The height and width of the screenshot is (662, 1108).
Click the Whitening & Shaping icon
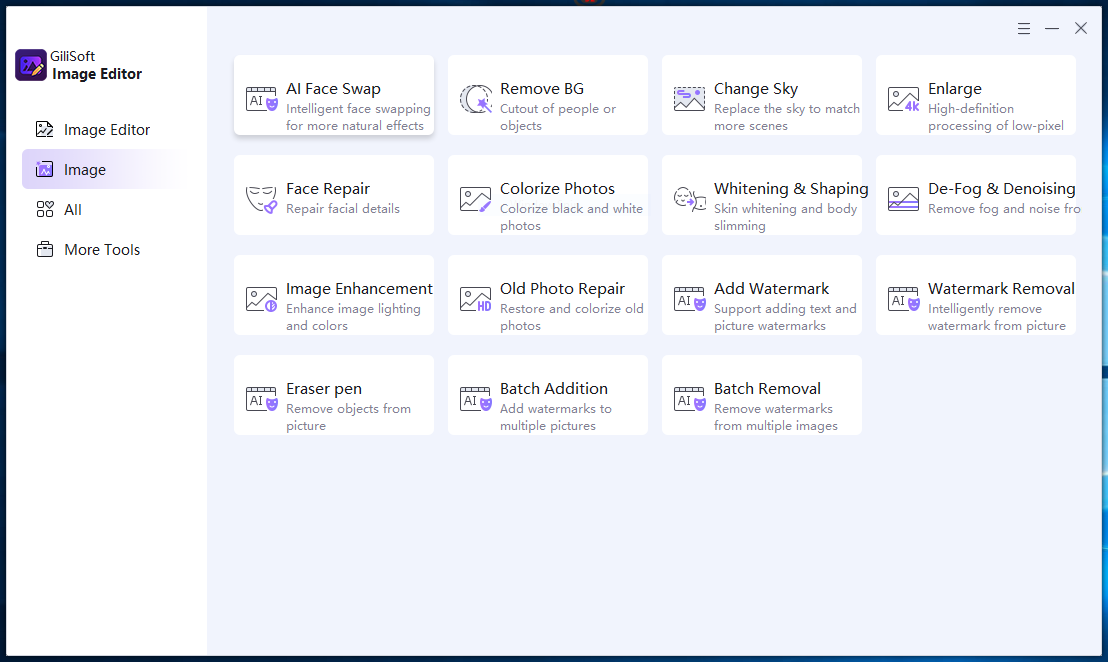689,199
